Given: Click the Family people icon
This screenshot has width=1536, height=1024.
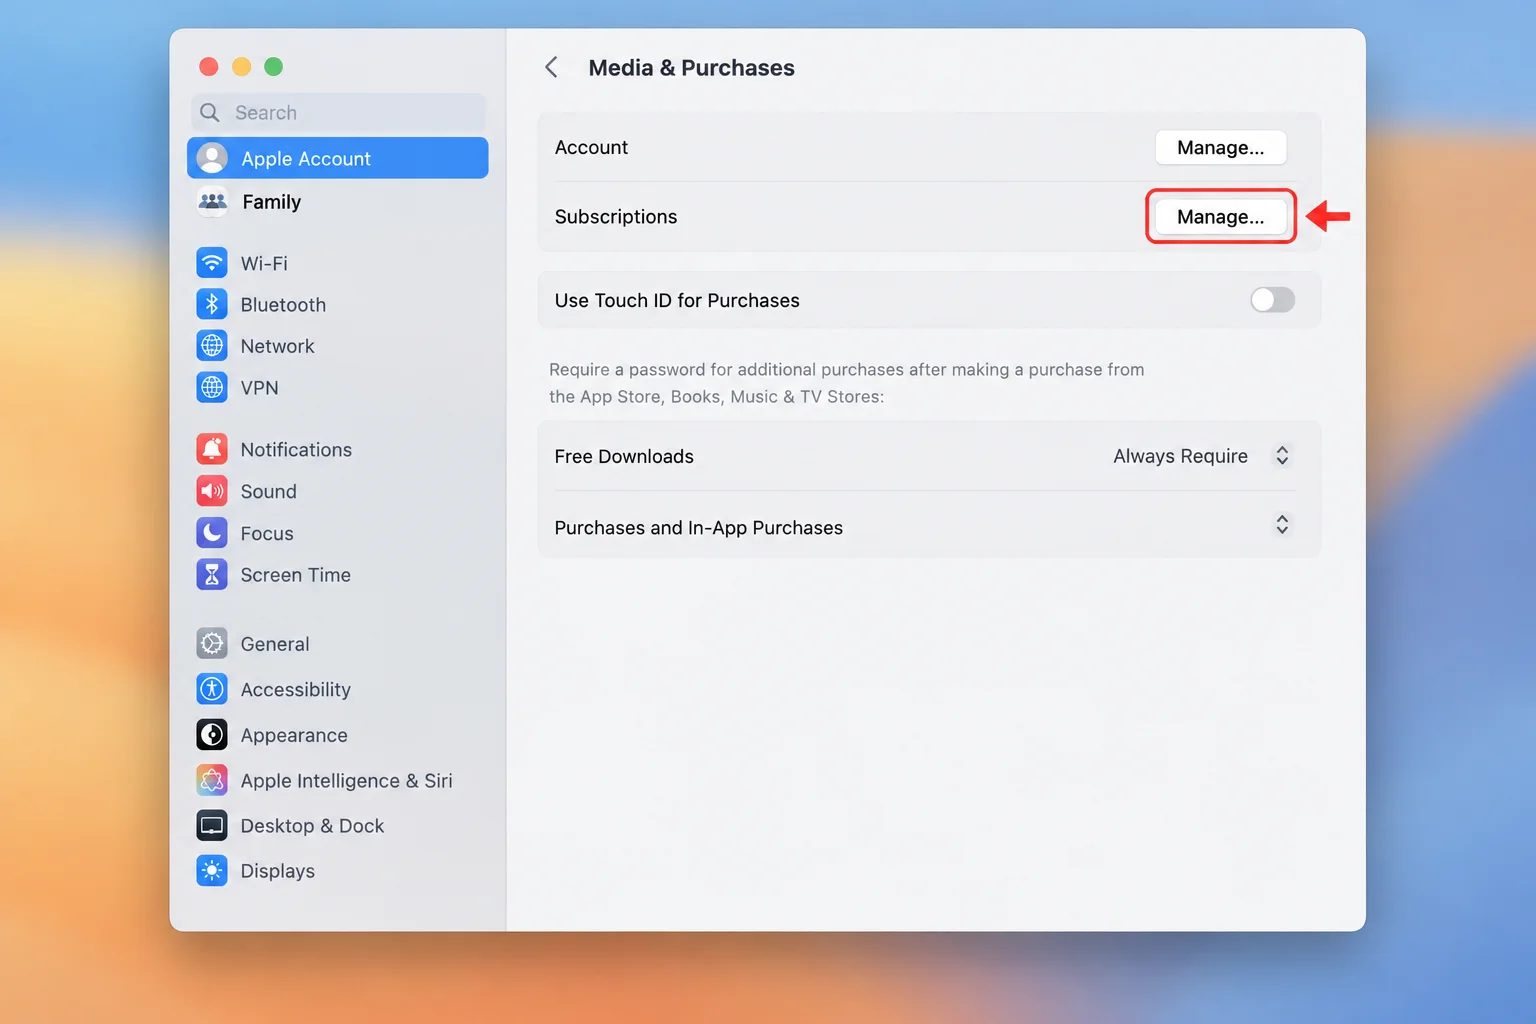Looking at the screenshot, I should (x=212, y=202).
